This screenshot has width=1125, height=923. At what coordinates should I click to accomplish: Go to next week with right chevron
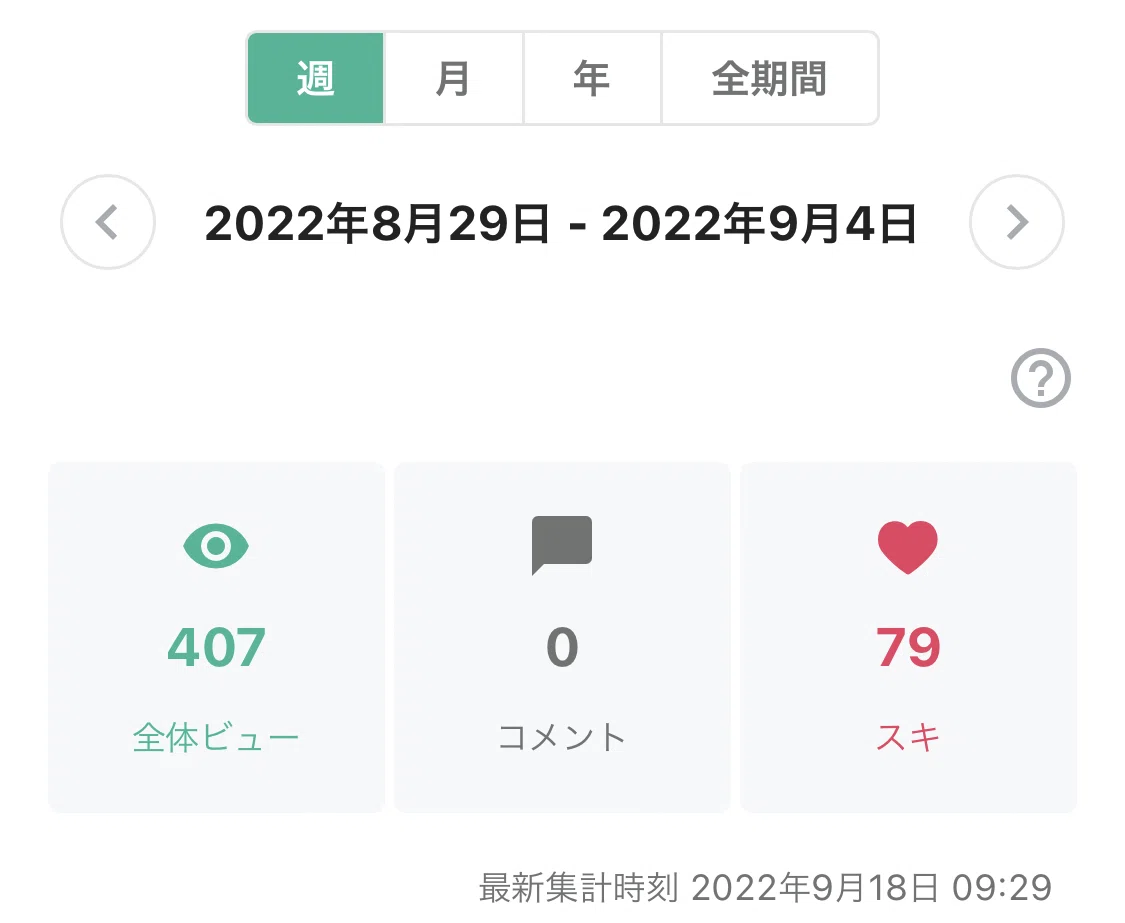pyautogui.click(x=1017, y=222)
